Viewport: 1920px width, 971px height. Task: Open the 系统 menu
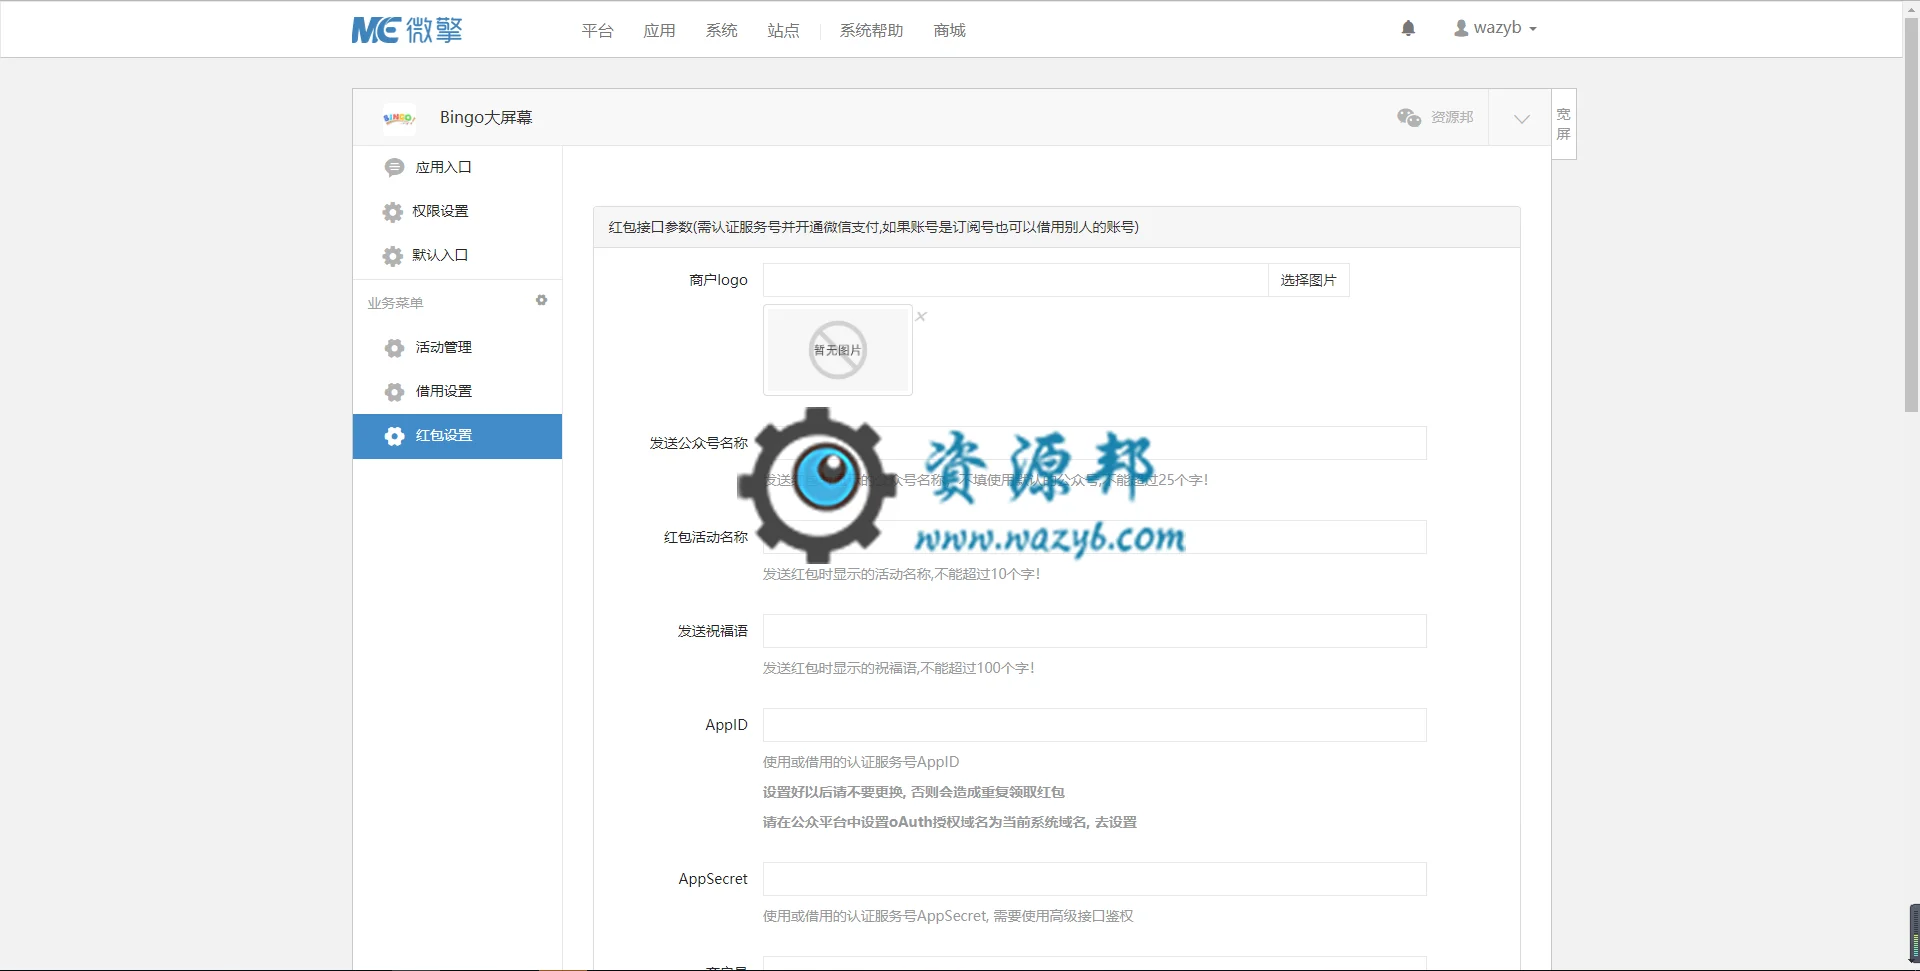[x=721, y=30]
